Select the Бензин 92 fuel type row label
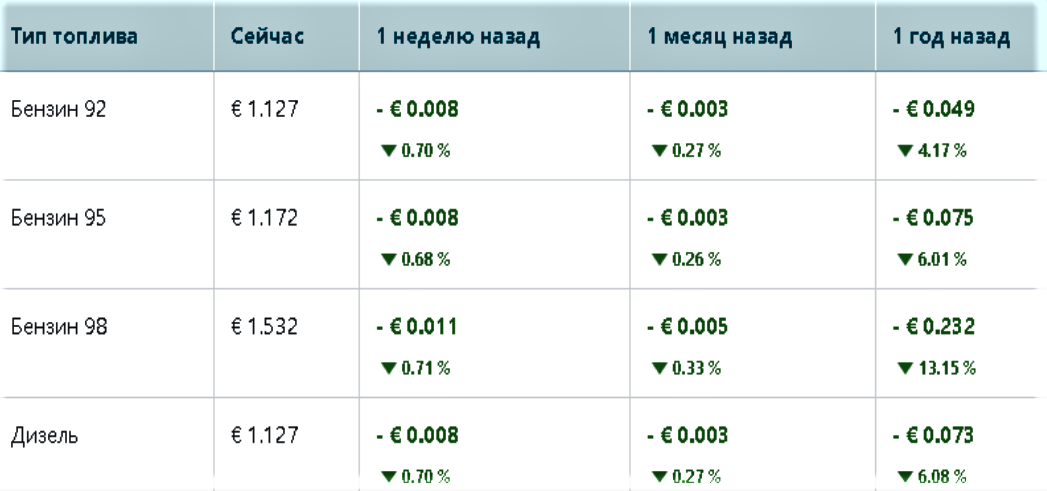The width and height of the screenshot is (1047, 491). click(58, 110)
